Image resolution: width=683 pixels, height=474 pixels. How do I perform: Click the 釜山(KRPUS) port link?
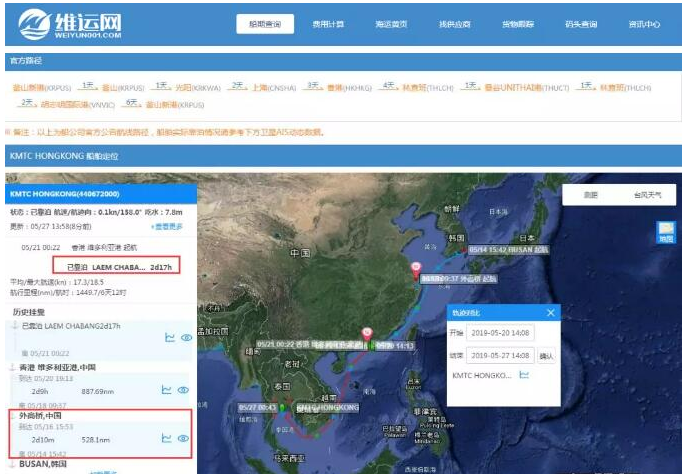point(123,88)
